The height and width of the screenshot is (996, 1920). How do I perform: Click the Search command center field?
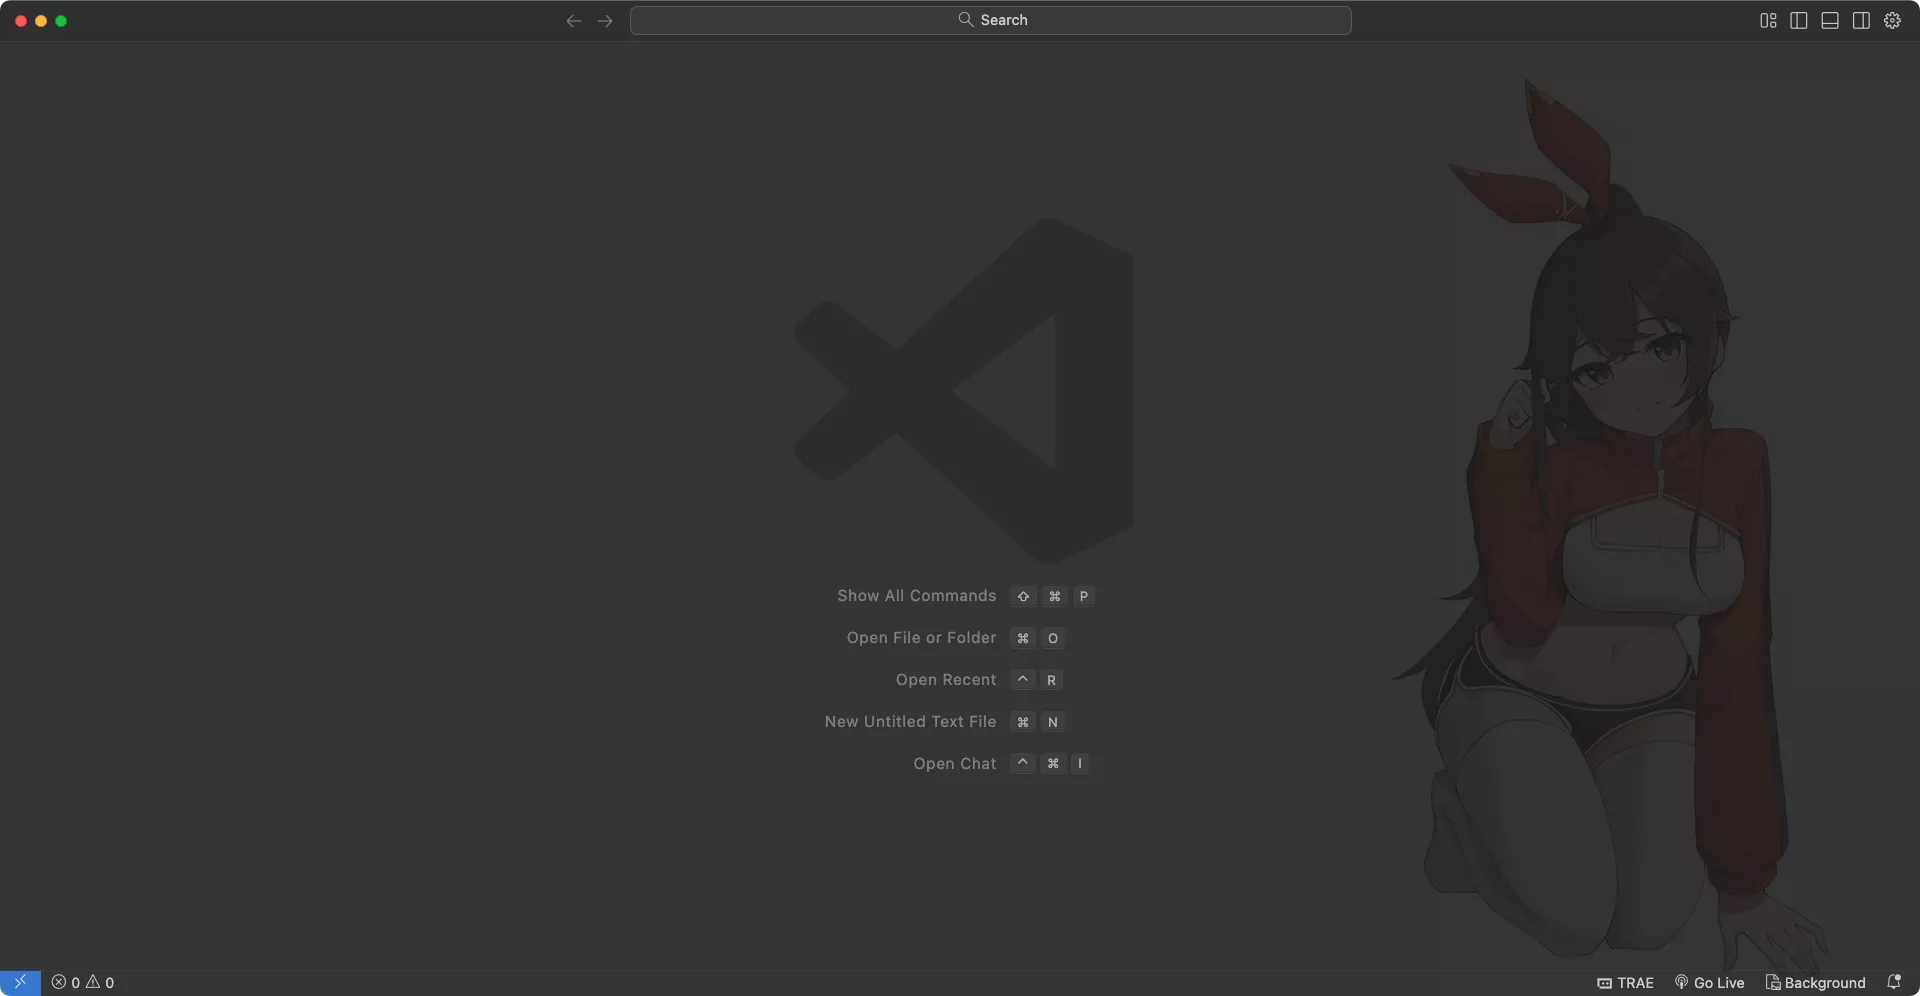coord(990,20)
